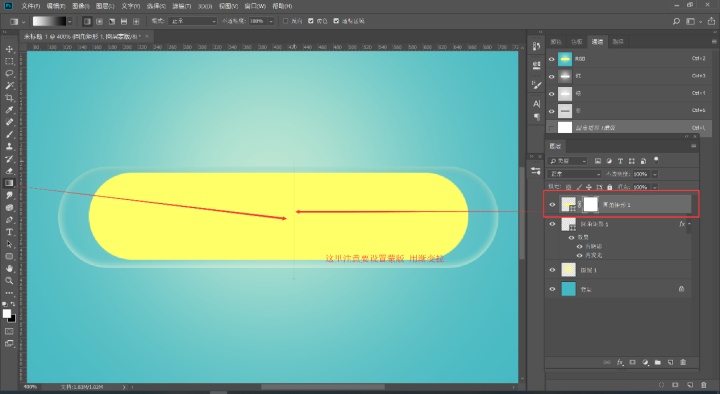Select the Crop tool
This screenshot has height=394, width=720.
pos(9,98)
